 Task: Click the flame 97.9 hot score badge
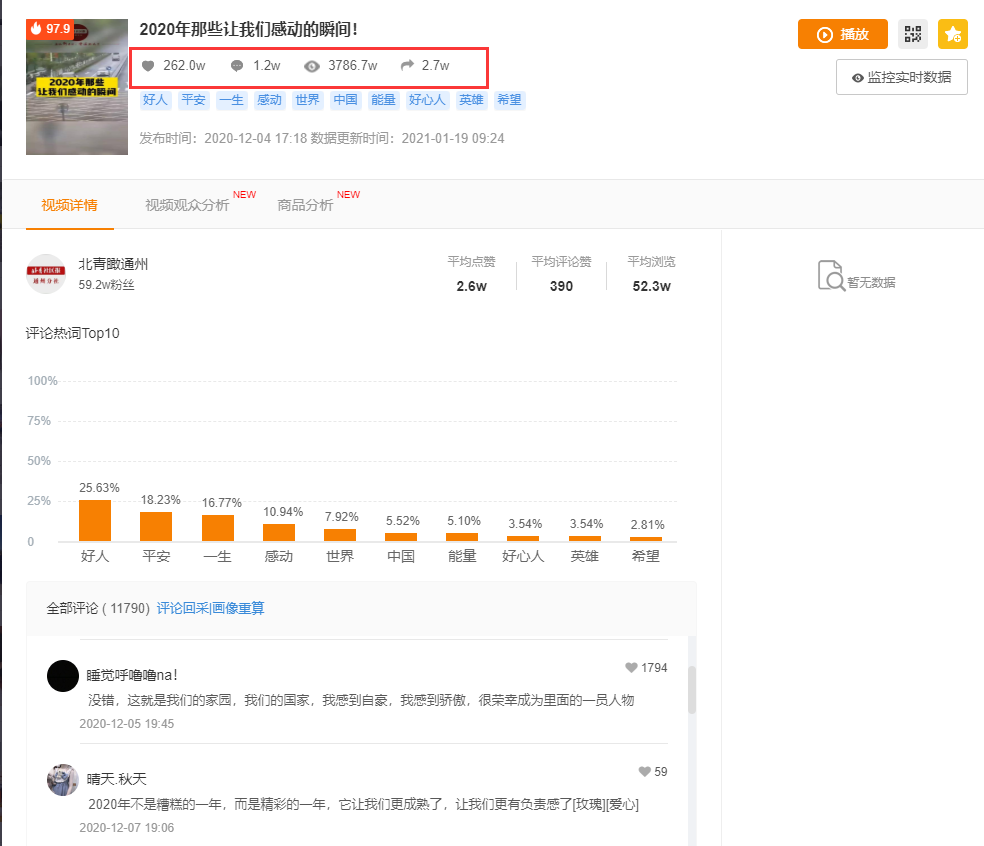click(x=50, y=28)
